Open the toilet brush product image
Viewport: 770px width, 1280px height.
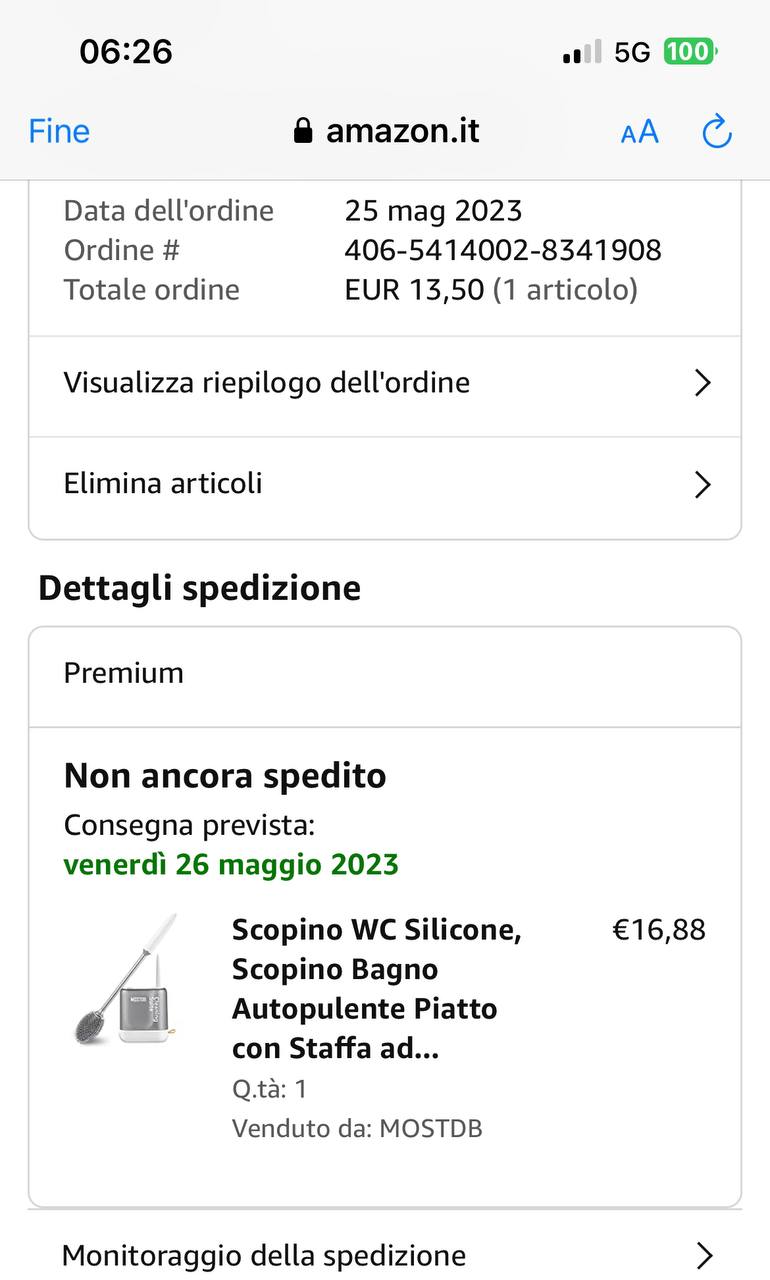pos(127,980)
